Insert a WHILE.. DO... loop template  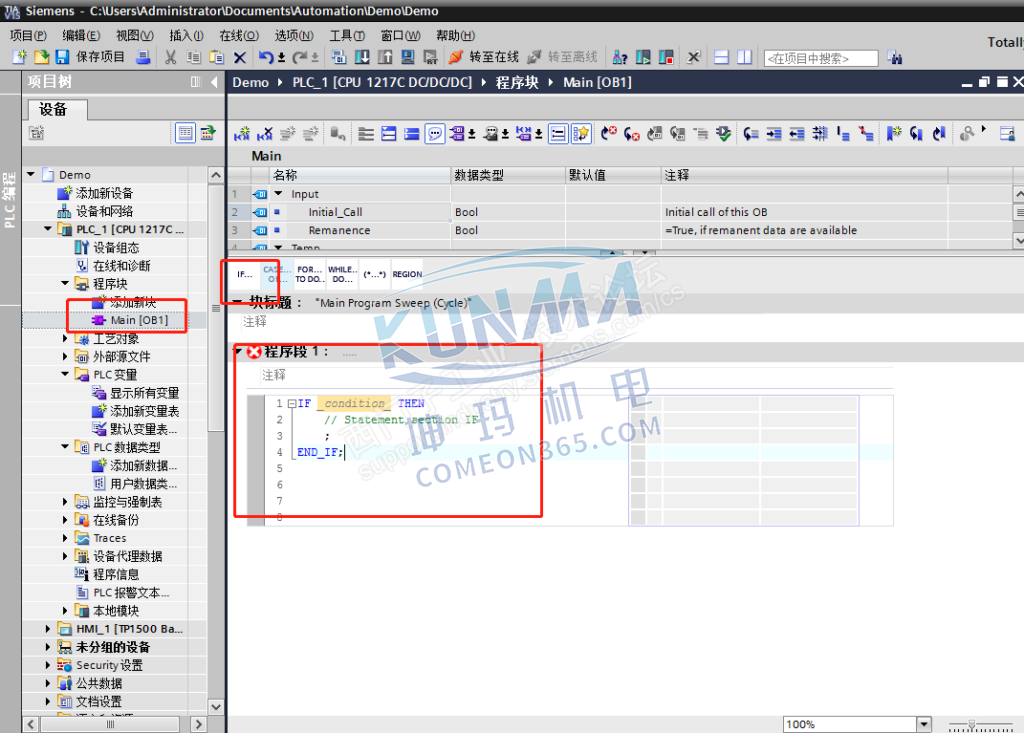point(342,274)
